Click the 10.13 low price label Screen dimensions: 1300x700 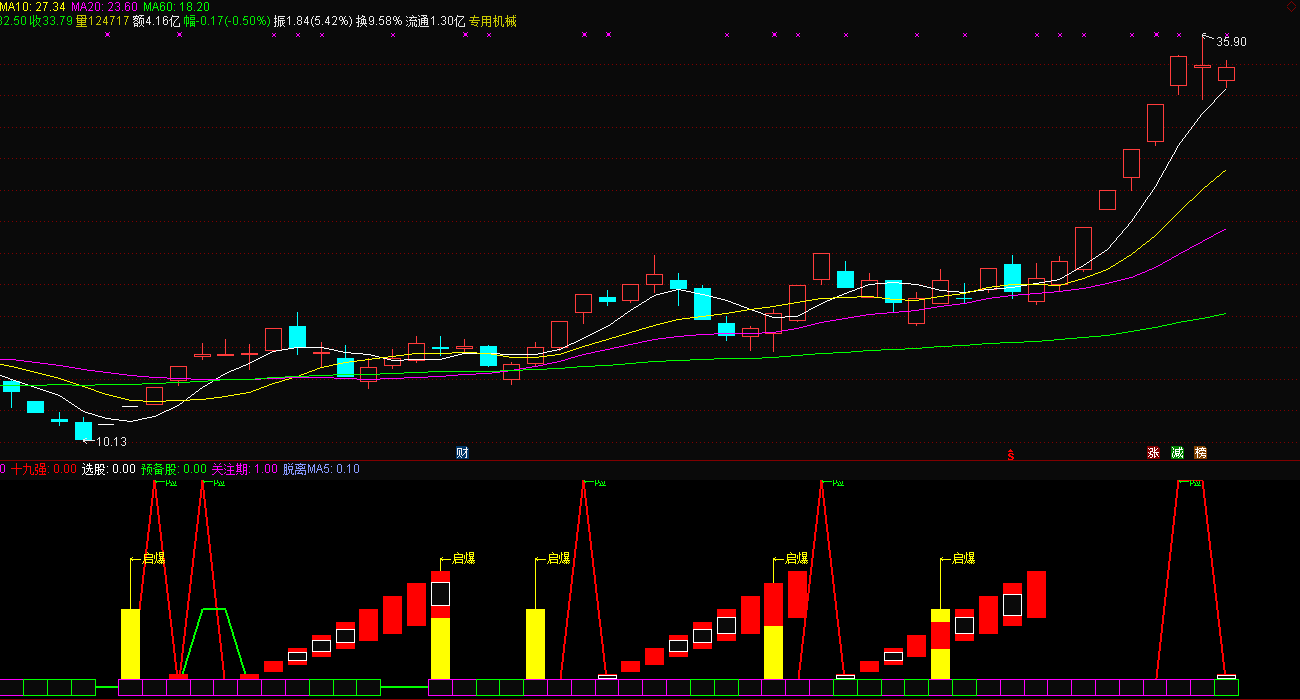(x=112, y=442)
